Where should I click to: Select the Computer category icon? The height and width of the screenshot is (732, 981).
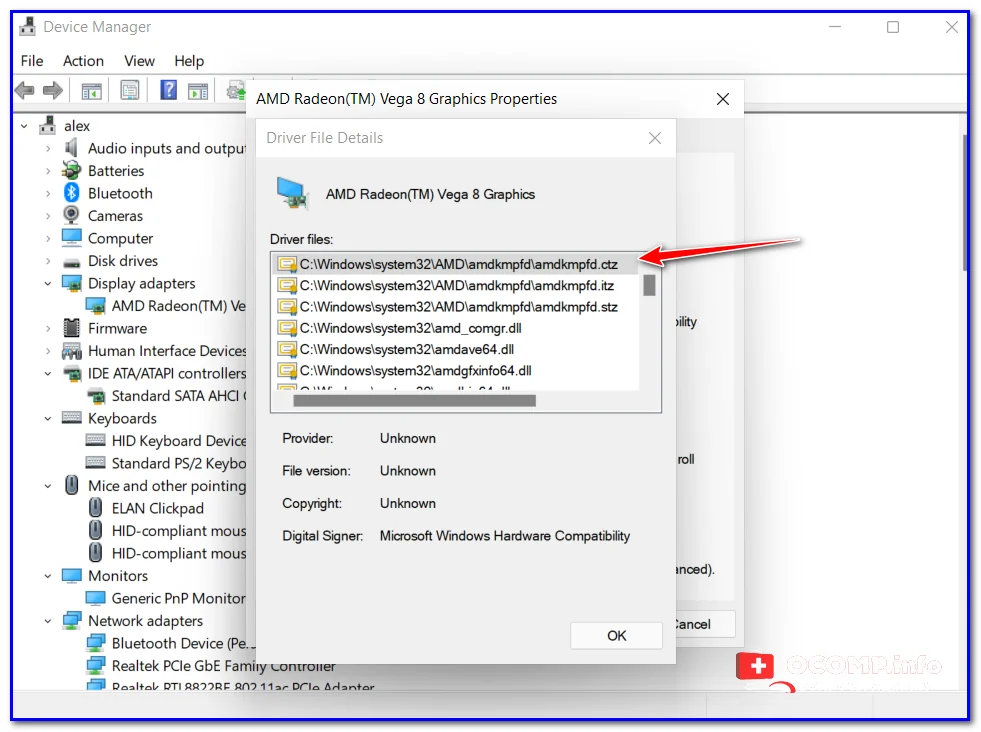[71, 238]
